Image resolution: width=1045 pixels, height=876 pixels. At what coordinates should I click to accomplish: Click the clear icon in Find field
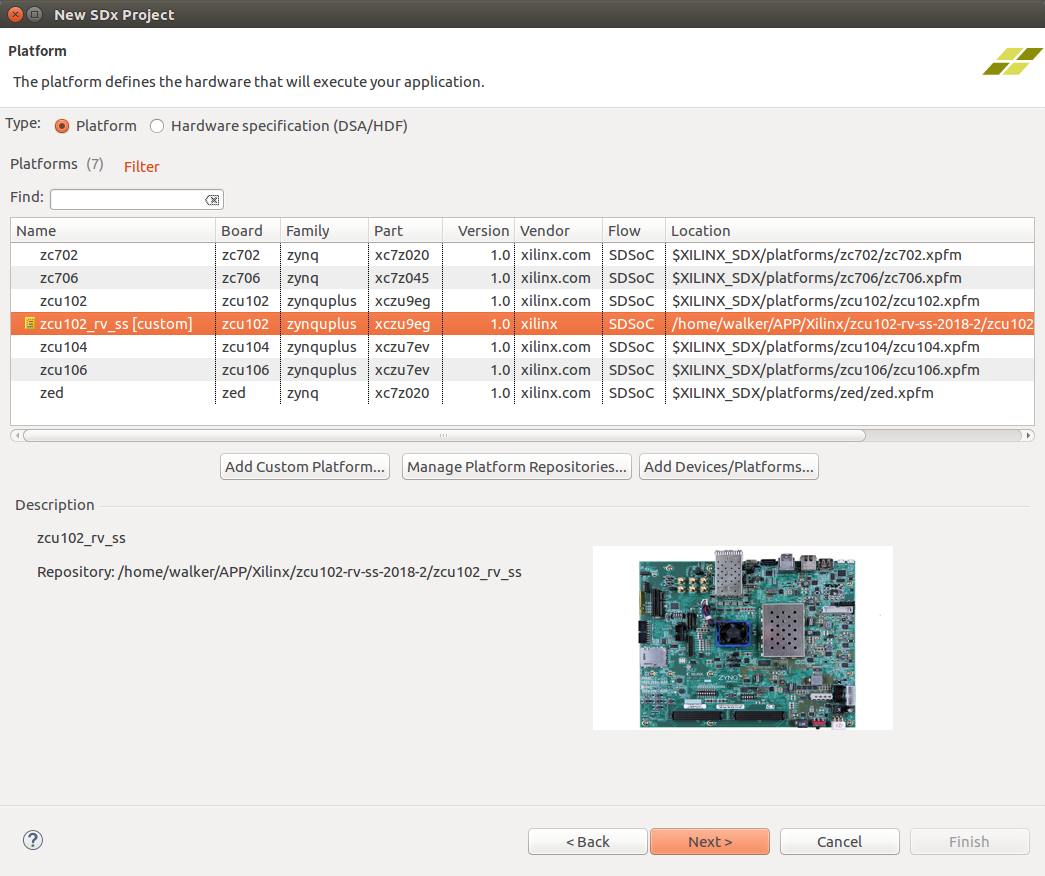click(x=212, y=200)
